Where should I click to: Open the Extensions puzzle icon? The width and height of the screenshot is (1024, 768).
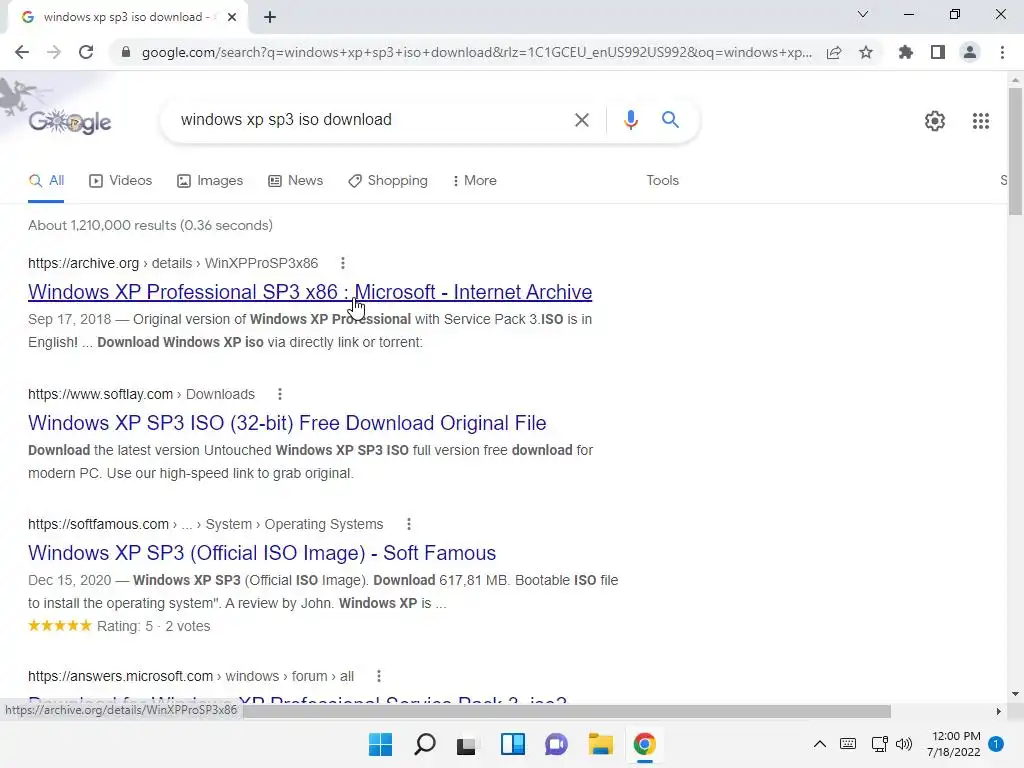tap(906, 52)
